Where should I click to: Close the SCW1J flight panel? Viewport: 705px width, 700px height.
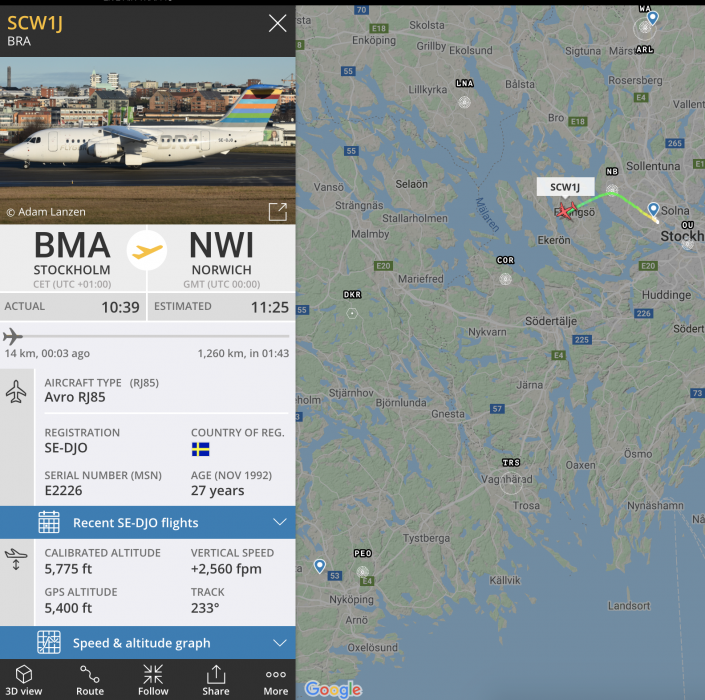[x=277, y=23]
